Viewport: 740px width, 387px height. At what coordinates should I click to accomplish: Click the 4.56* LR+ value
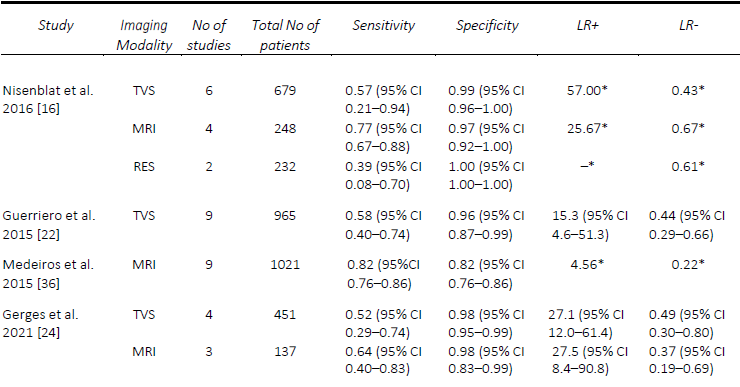point(587,264)
